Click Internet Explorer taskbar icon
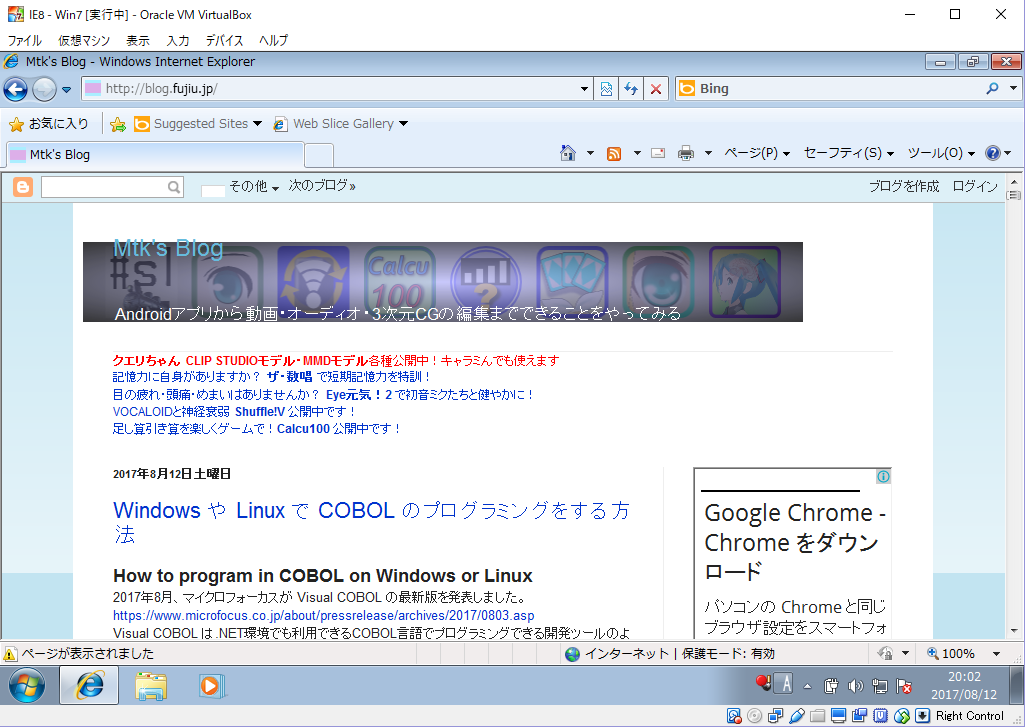This screenshot has height=727, width=1025. point(89,685)
